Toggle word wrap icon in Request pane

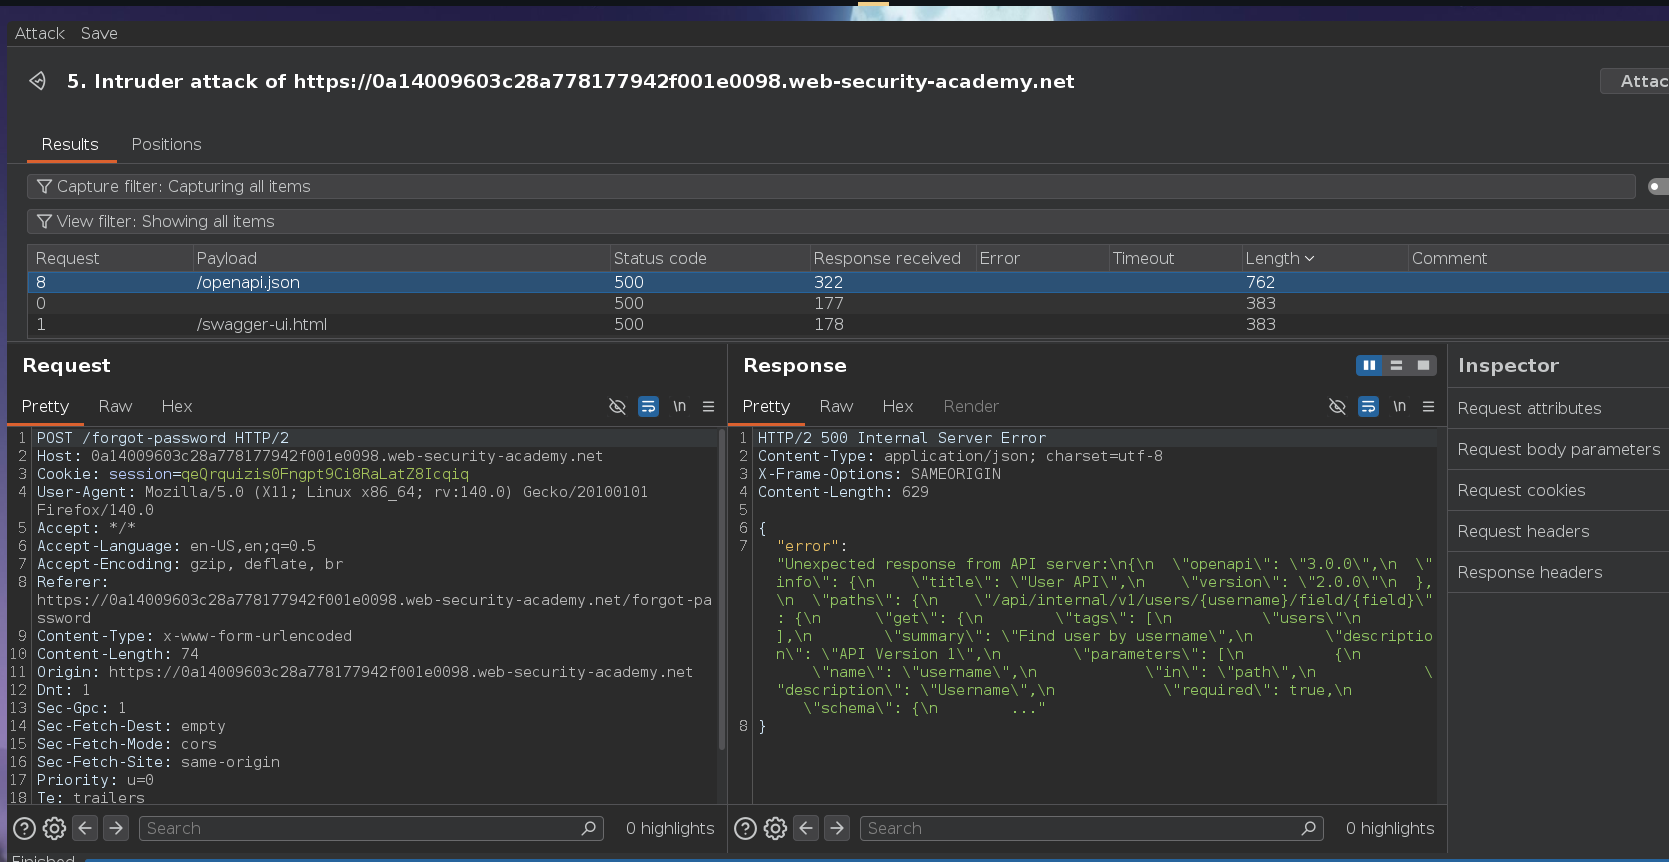coord(648,406)
